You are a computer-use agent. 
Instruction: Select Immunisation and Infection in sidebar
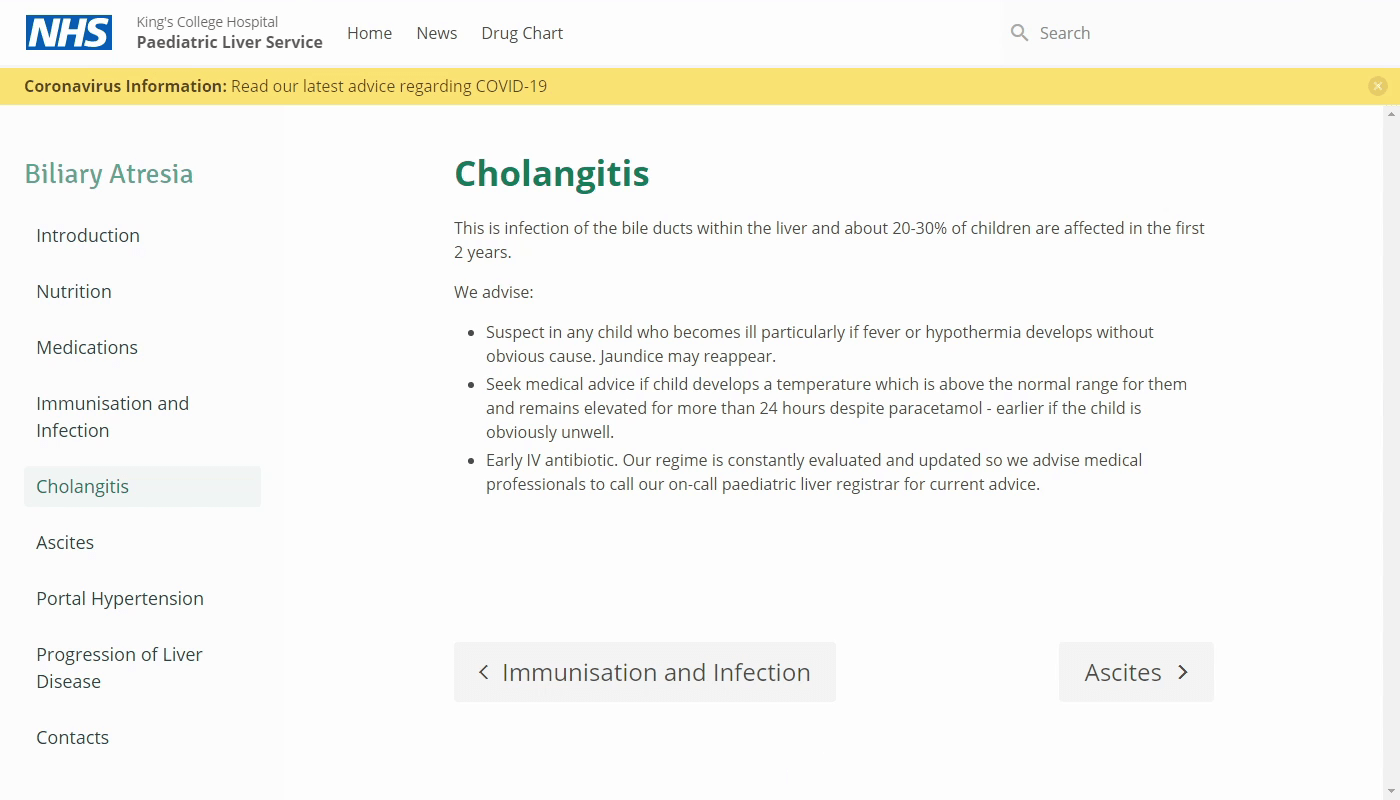click(x=112, y=417)
